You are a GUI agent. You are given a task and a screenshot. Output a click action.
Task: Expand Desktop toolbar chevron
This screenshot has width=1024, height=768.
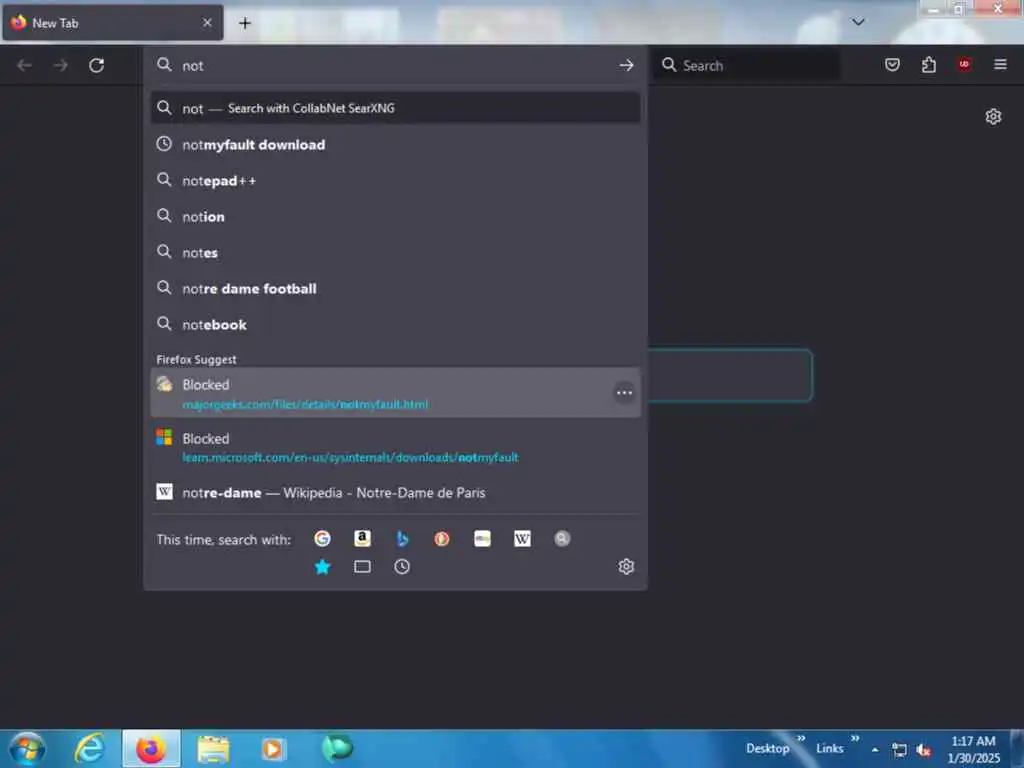coord(801,738)
